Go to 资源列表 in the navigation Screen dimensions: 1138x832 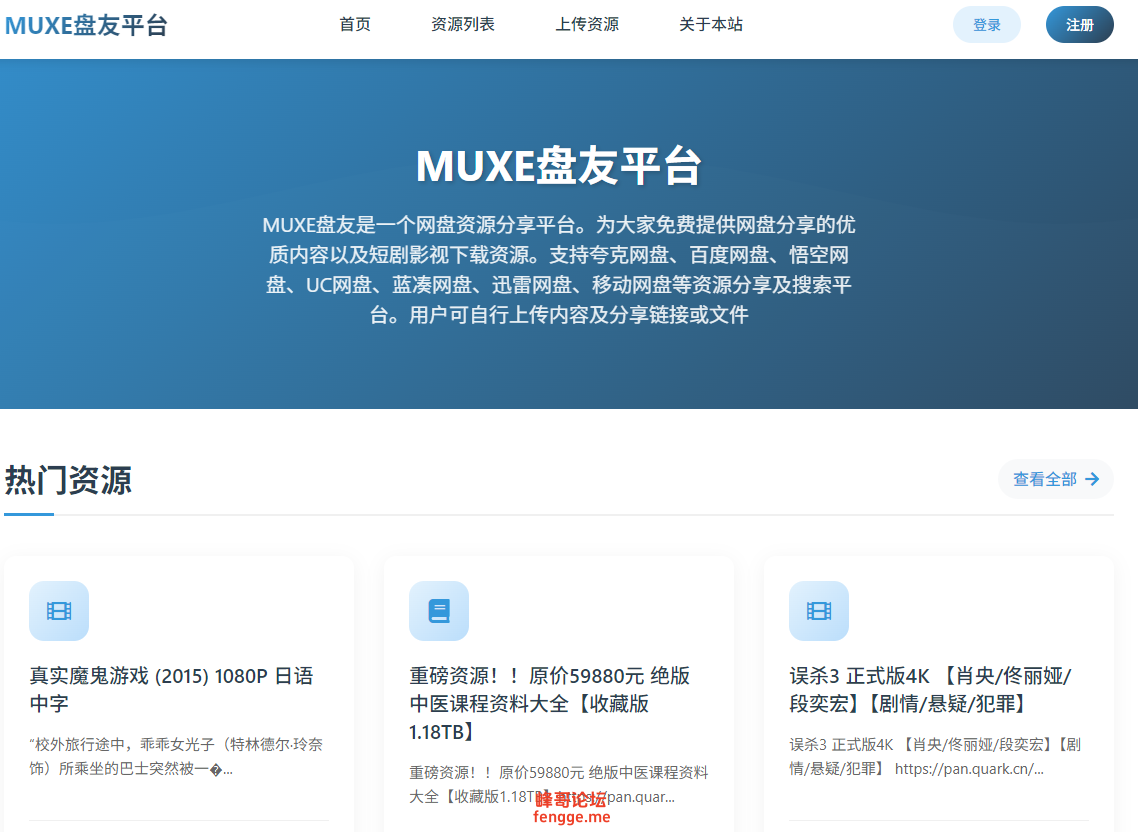pos(462,25)
